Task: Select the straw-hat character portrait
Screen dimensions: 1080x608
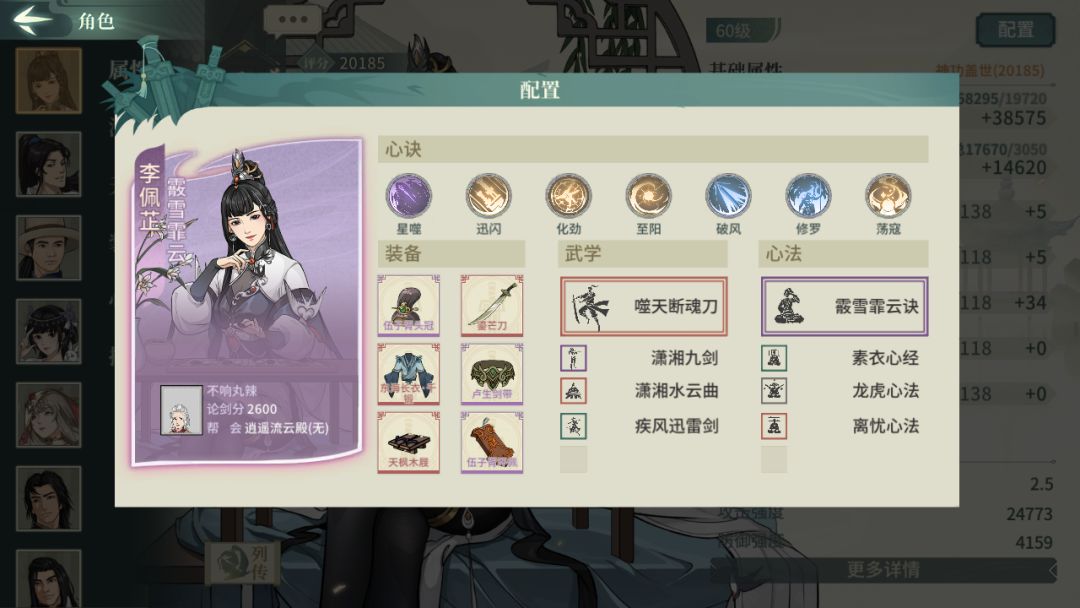Action: tap(48, 248)
